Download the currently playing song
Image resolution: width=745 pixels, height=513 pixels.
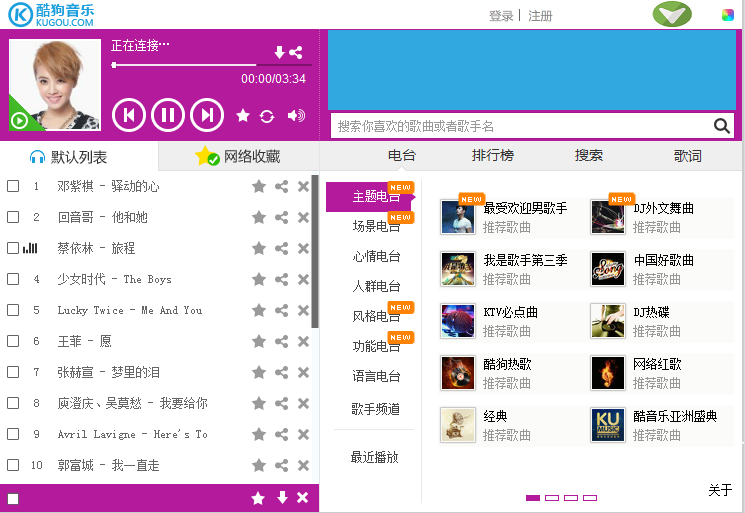pos(279,52)
